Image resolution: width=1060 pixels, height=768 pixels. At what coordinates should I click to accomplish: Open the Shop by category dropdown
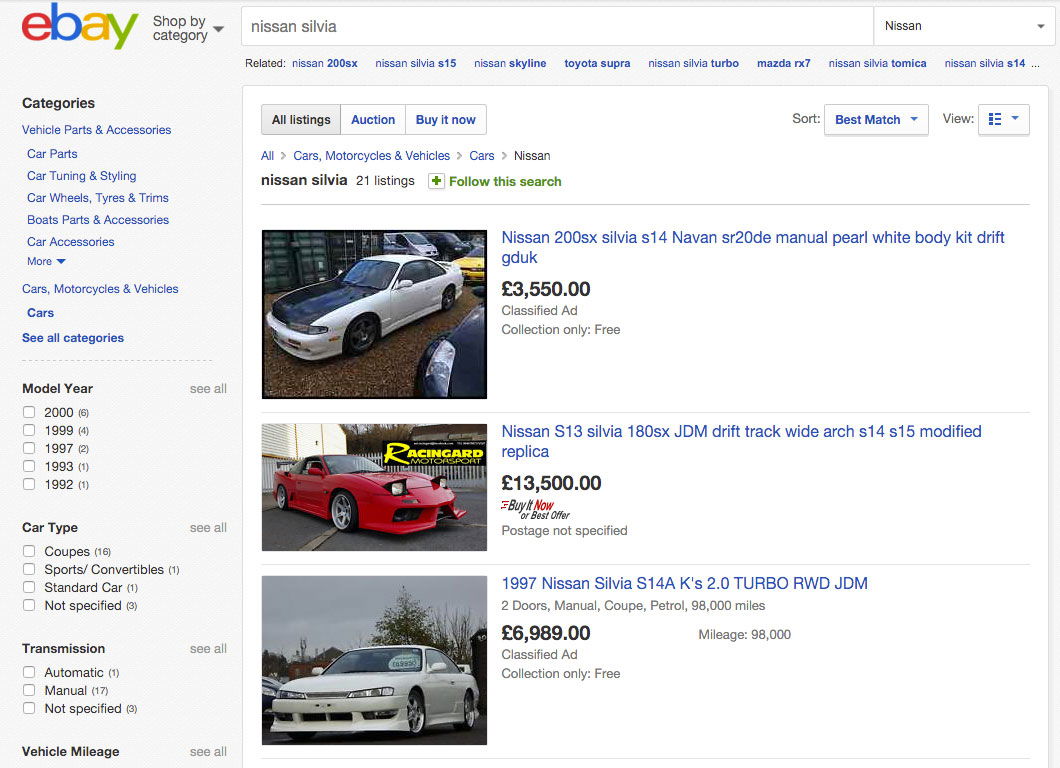(x=187, y=28)
